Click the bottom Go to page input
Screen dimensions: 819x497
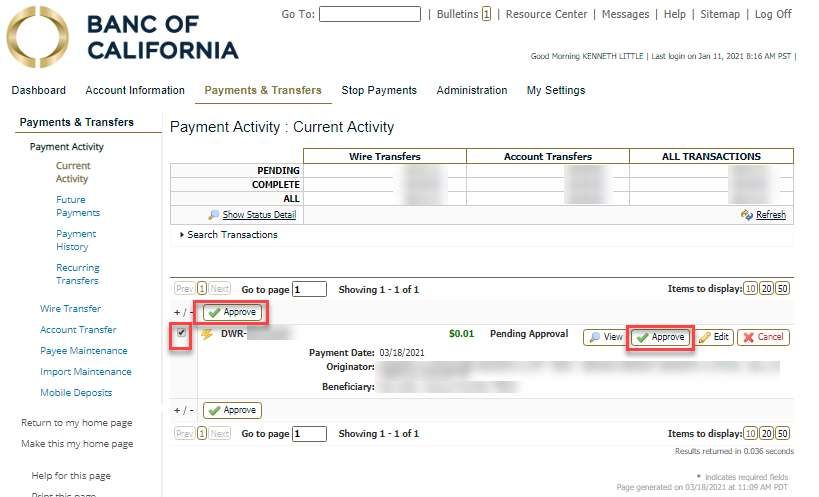(x=309, y=434)
